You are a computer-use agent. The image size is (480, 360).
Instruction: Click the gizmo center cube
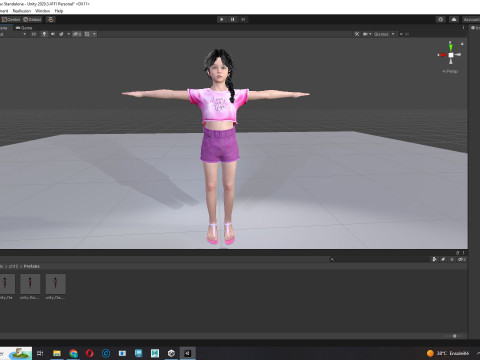tap(451, 55)
